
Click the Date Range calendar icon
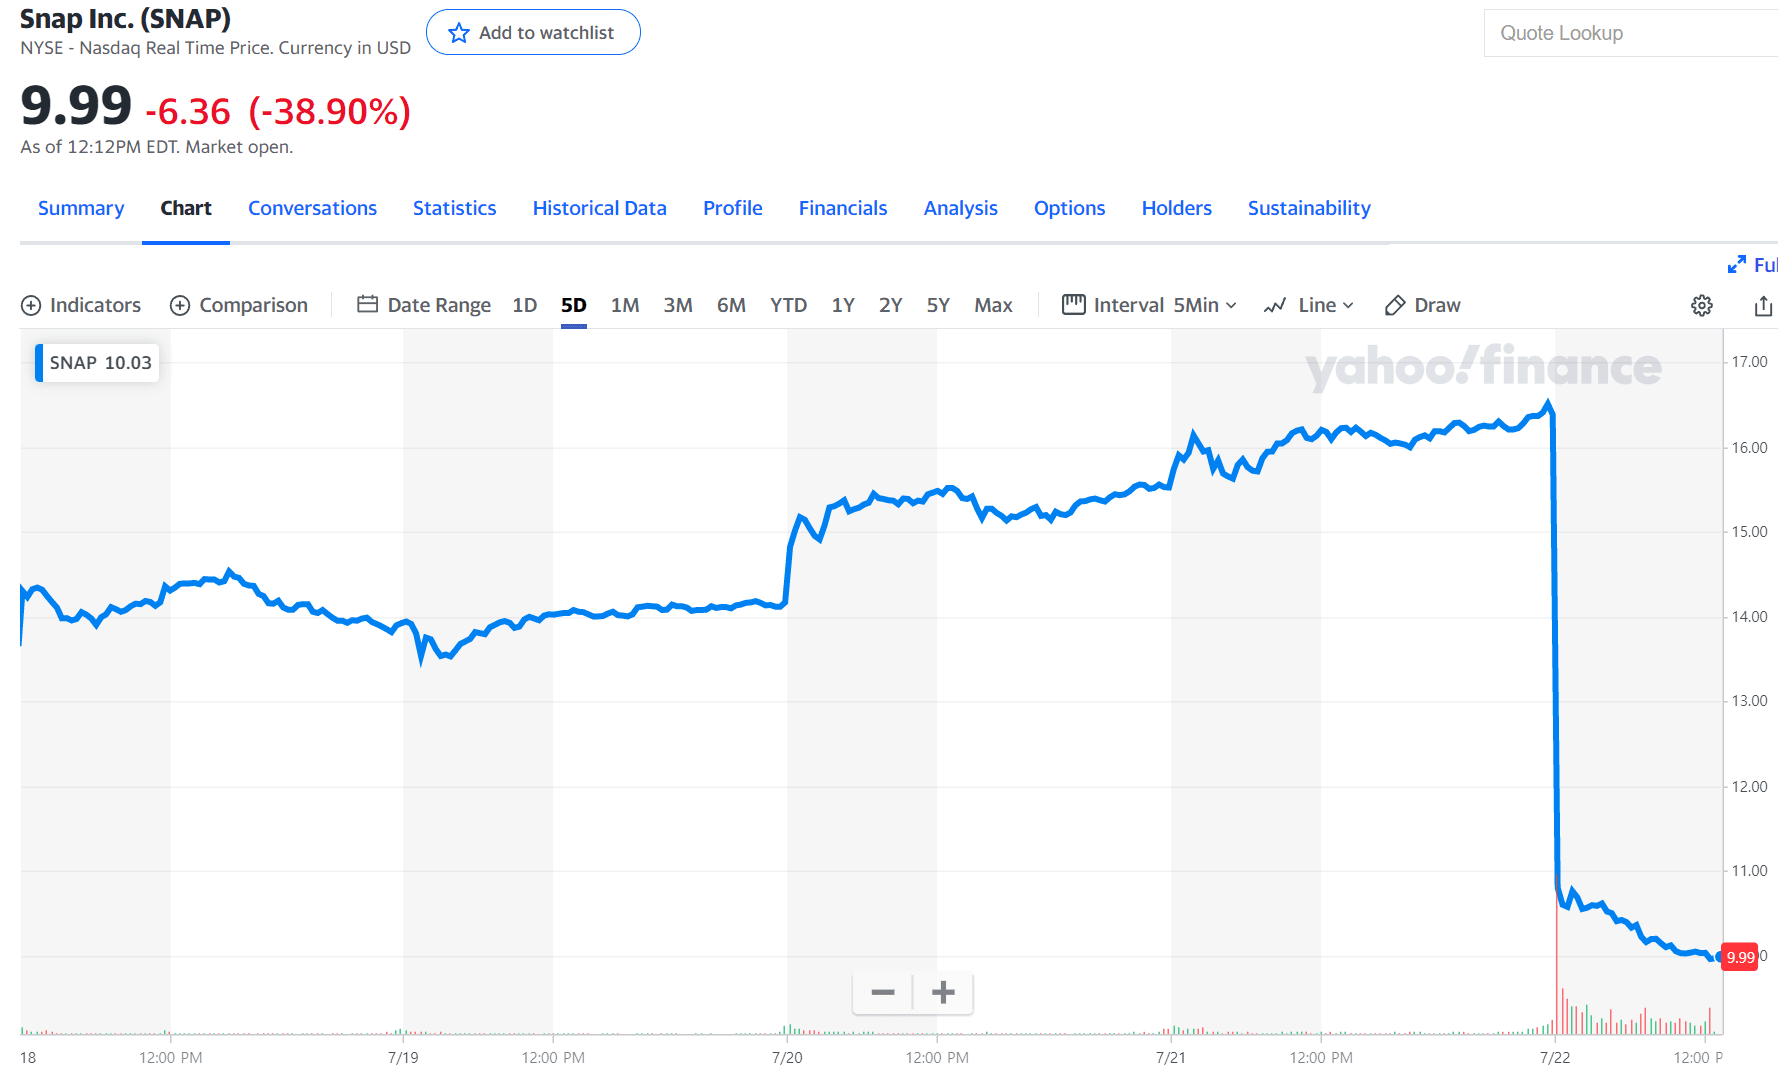pyautogui.click(x=367, y=304)
